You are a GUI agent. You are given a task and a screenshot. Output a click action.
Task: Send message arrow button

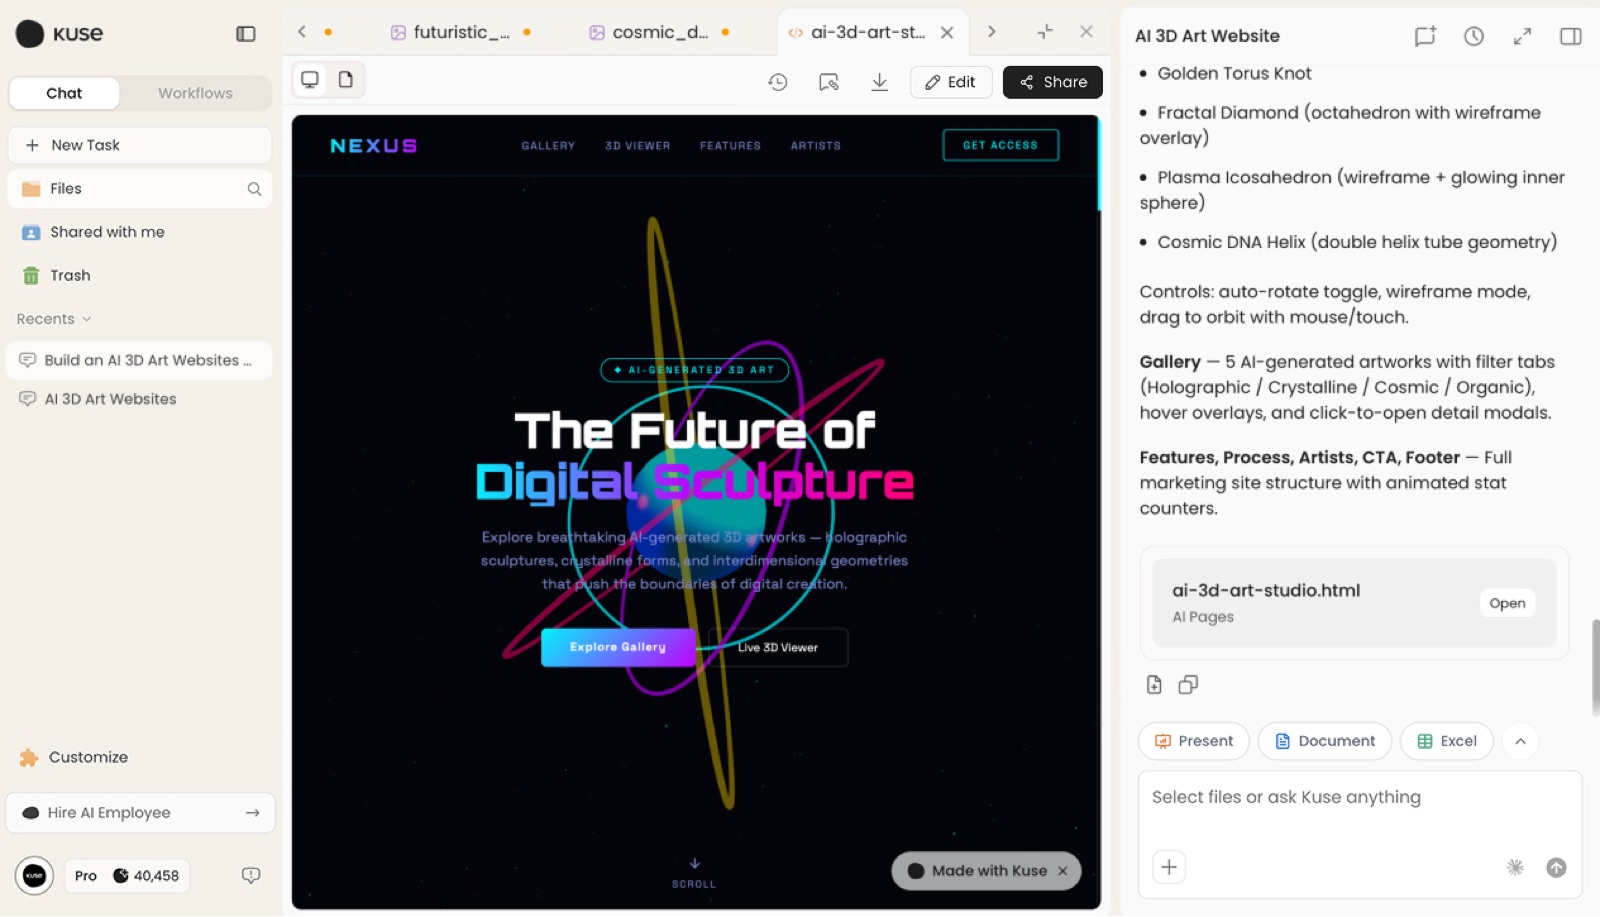tap(1556, 868)
